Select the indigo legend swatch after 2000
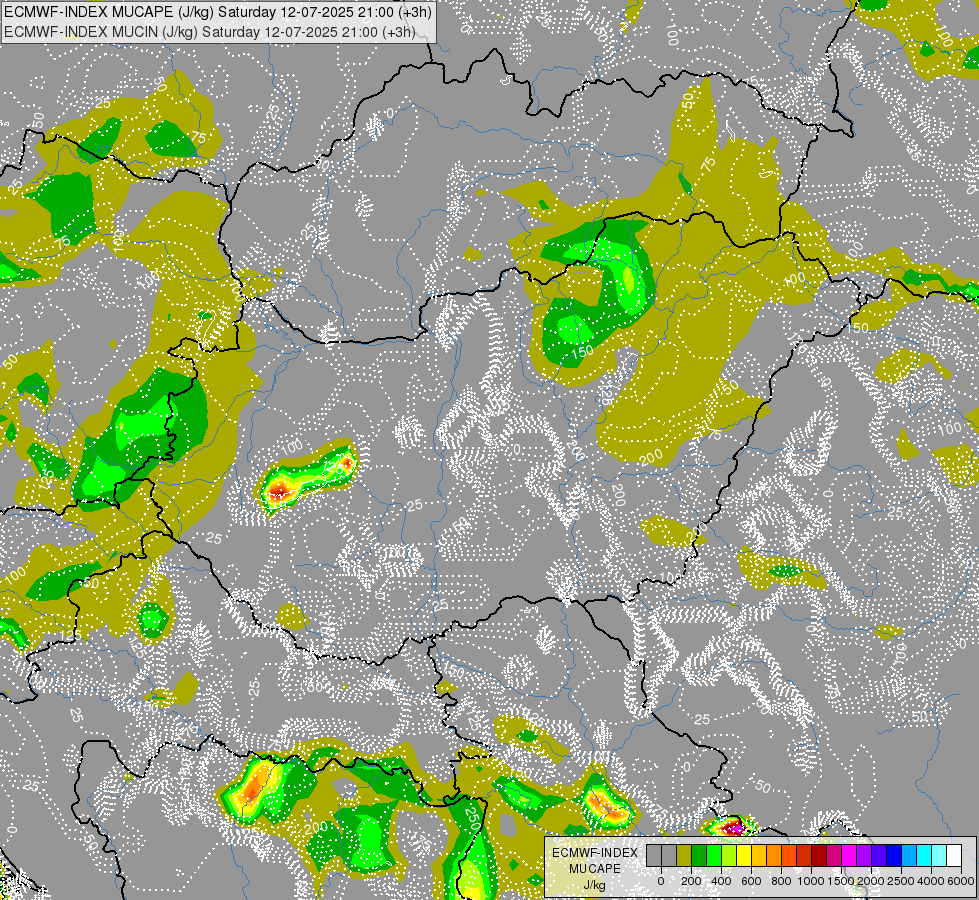The height and width of the screenshot is (900, 979). 880,856
